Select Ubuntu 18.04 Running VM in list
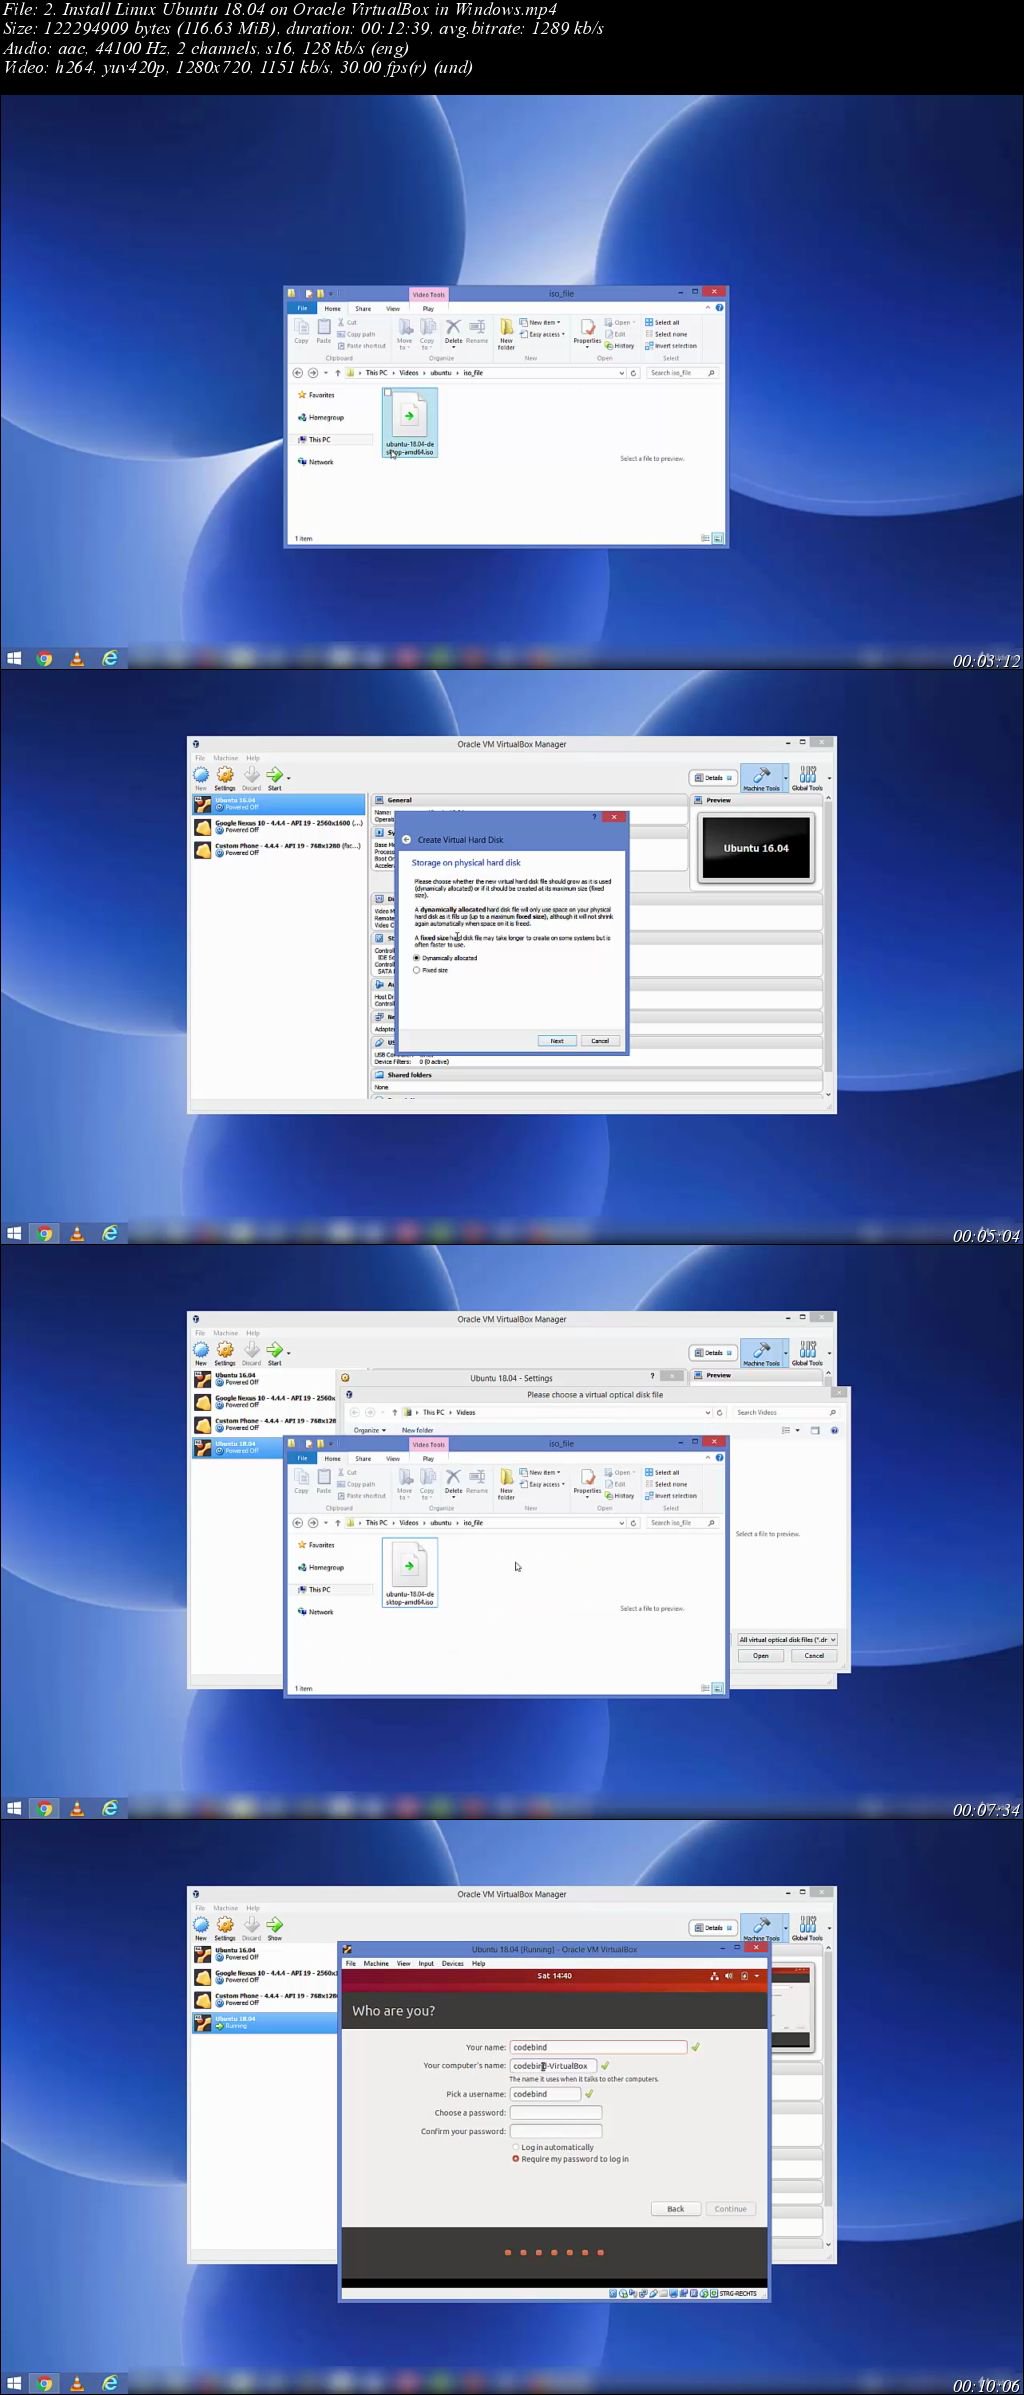1024x2395 pixels. pyautogui.click(x=265, y=2022)
